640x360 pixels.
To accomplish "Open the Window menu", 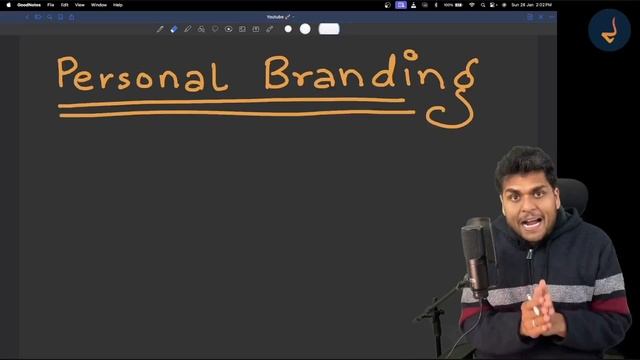I will pyautogui.click(x=99, y=5).
